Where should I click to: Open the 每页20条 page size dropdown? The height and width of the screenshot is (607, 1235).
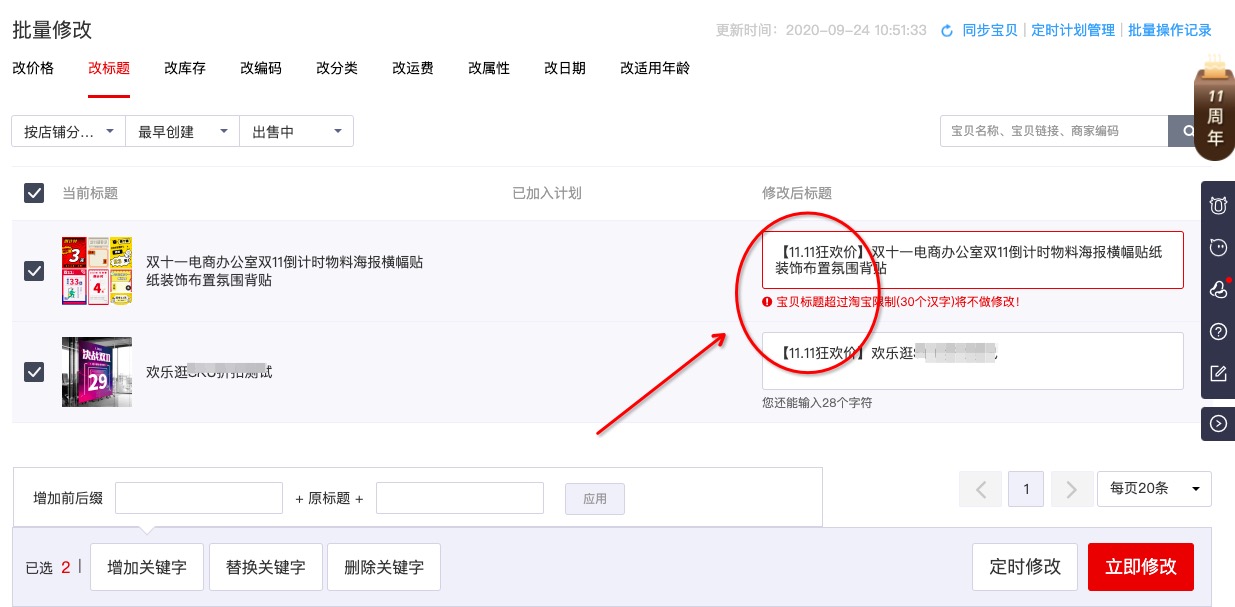(1154, 489)
